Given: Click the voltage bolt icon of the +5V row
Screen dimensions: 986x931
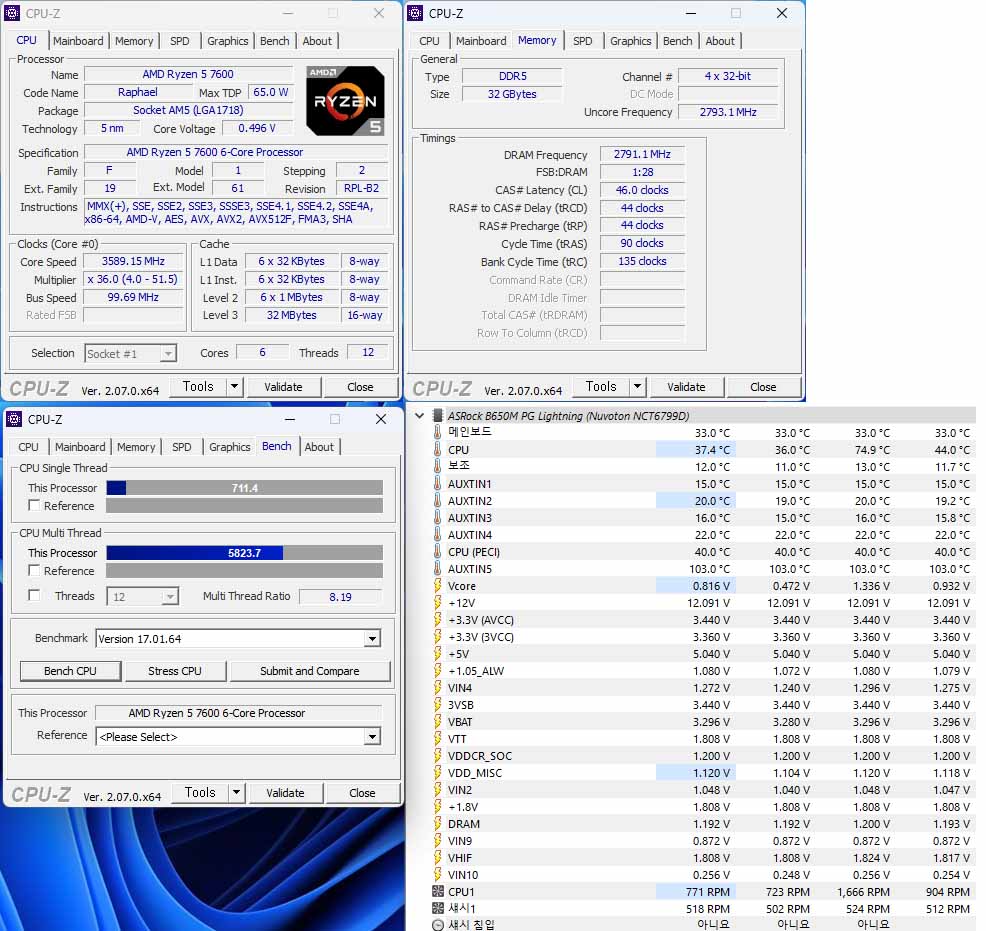Looking at the screenshot, I should tap(437, 653).
